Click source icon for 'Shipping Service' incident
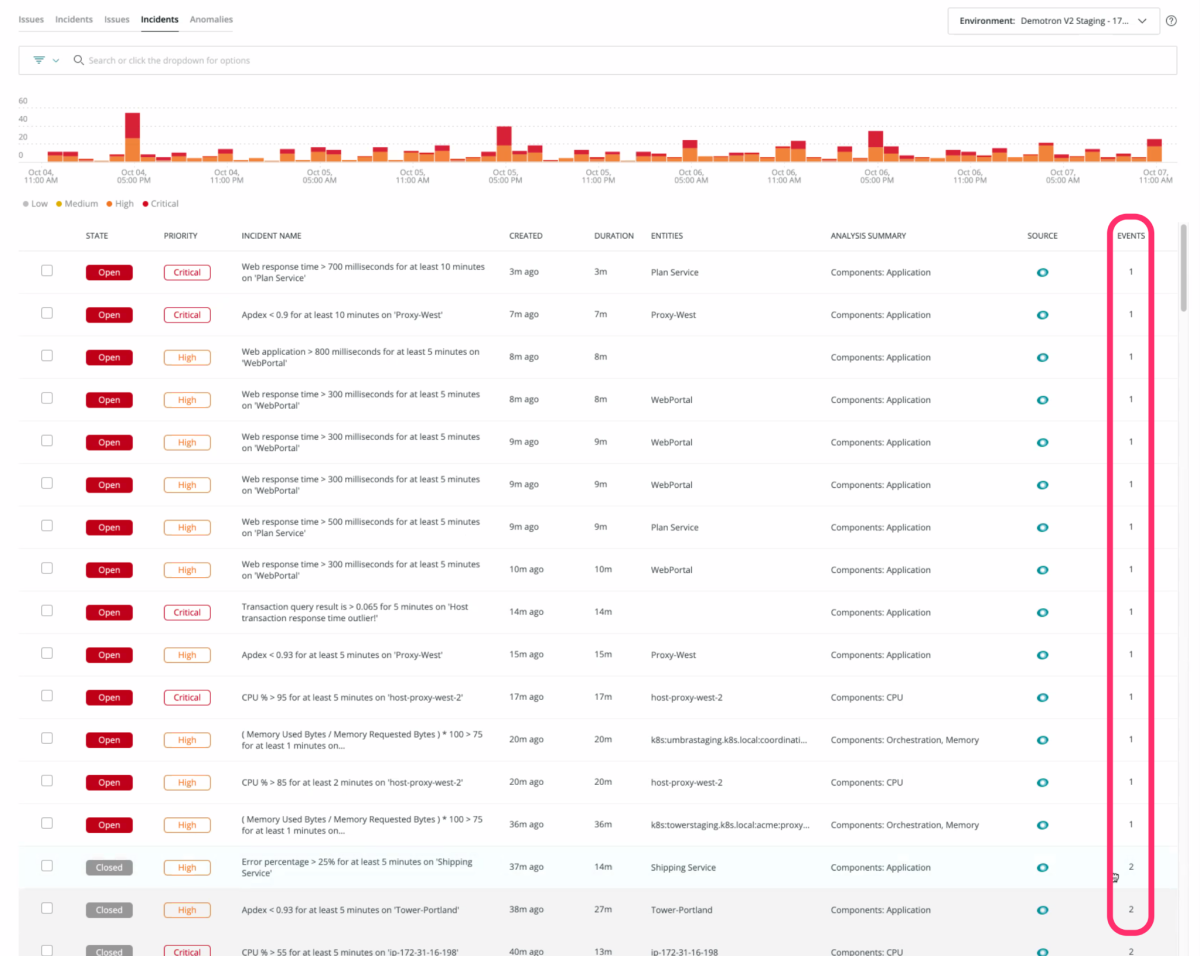The image size is (1200, 956). [1042, 868]
